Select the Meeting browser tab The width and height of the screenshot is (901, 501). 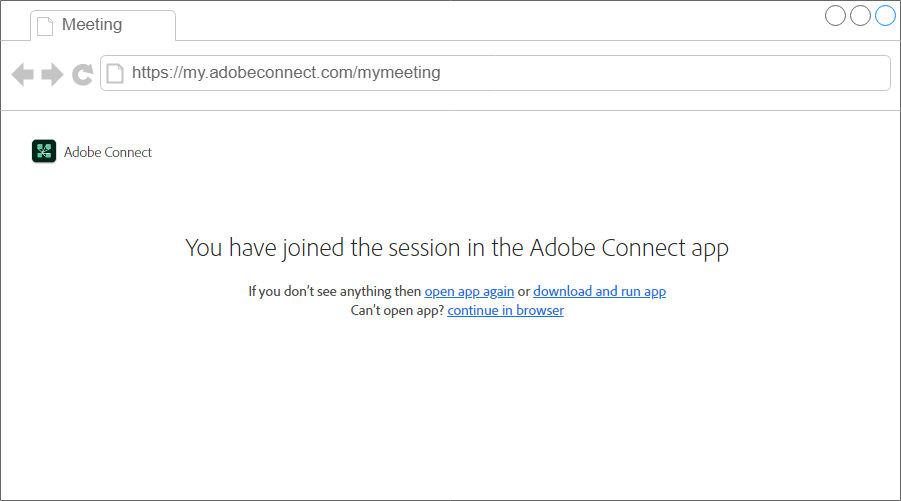pyautogui.click(x=103, y=25)
